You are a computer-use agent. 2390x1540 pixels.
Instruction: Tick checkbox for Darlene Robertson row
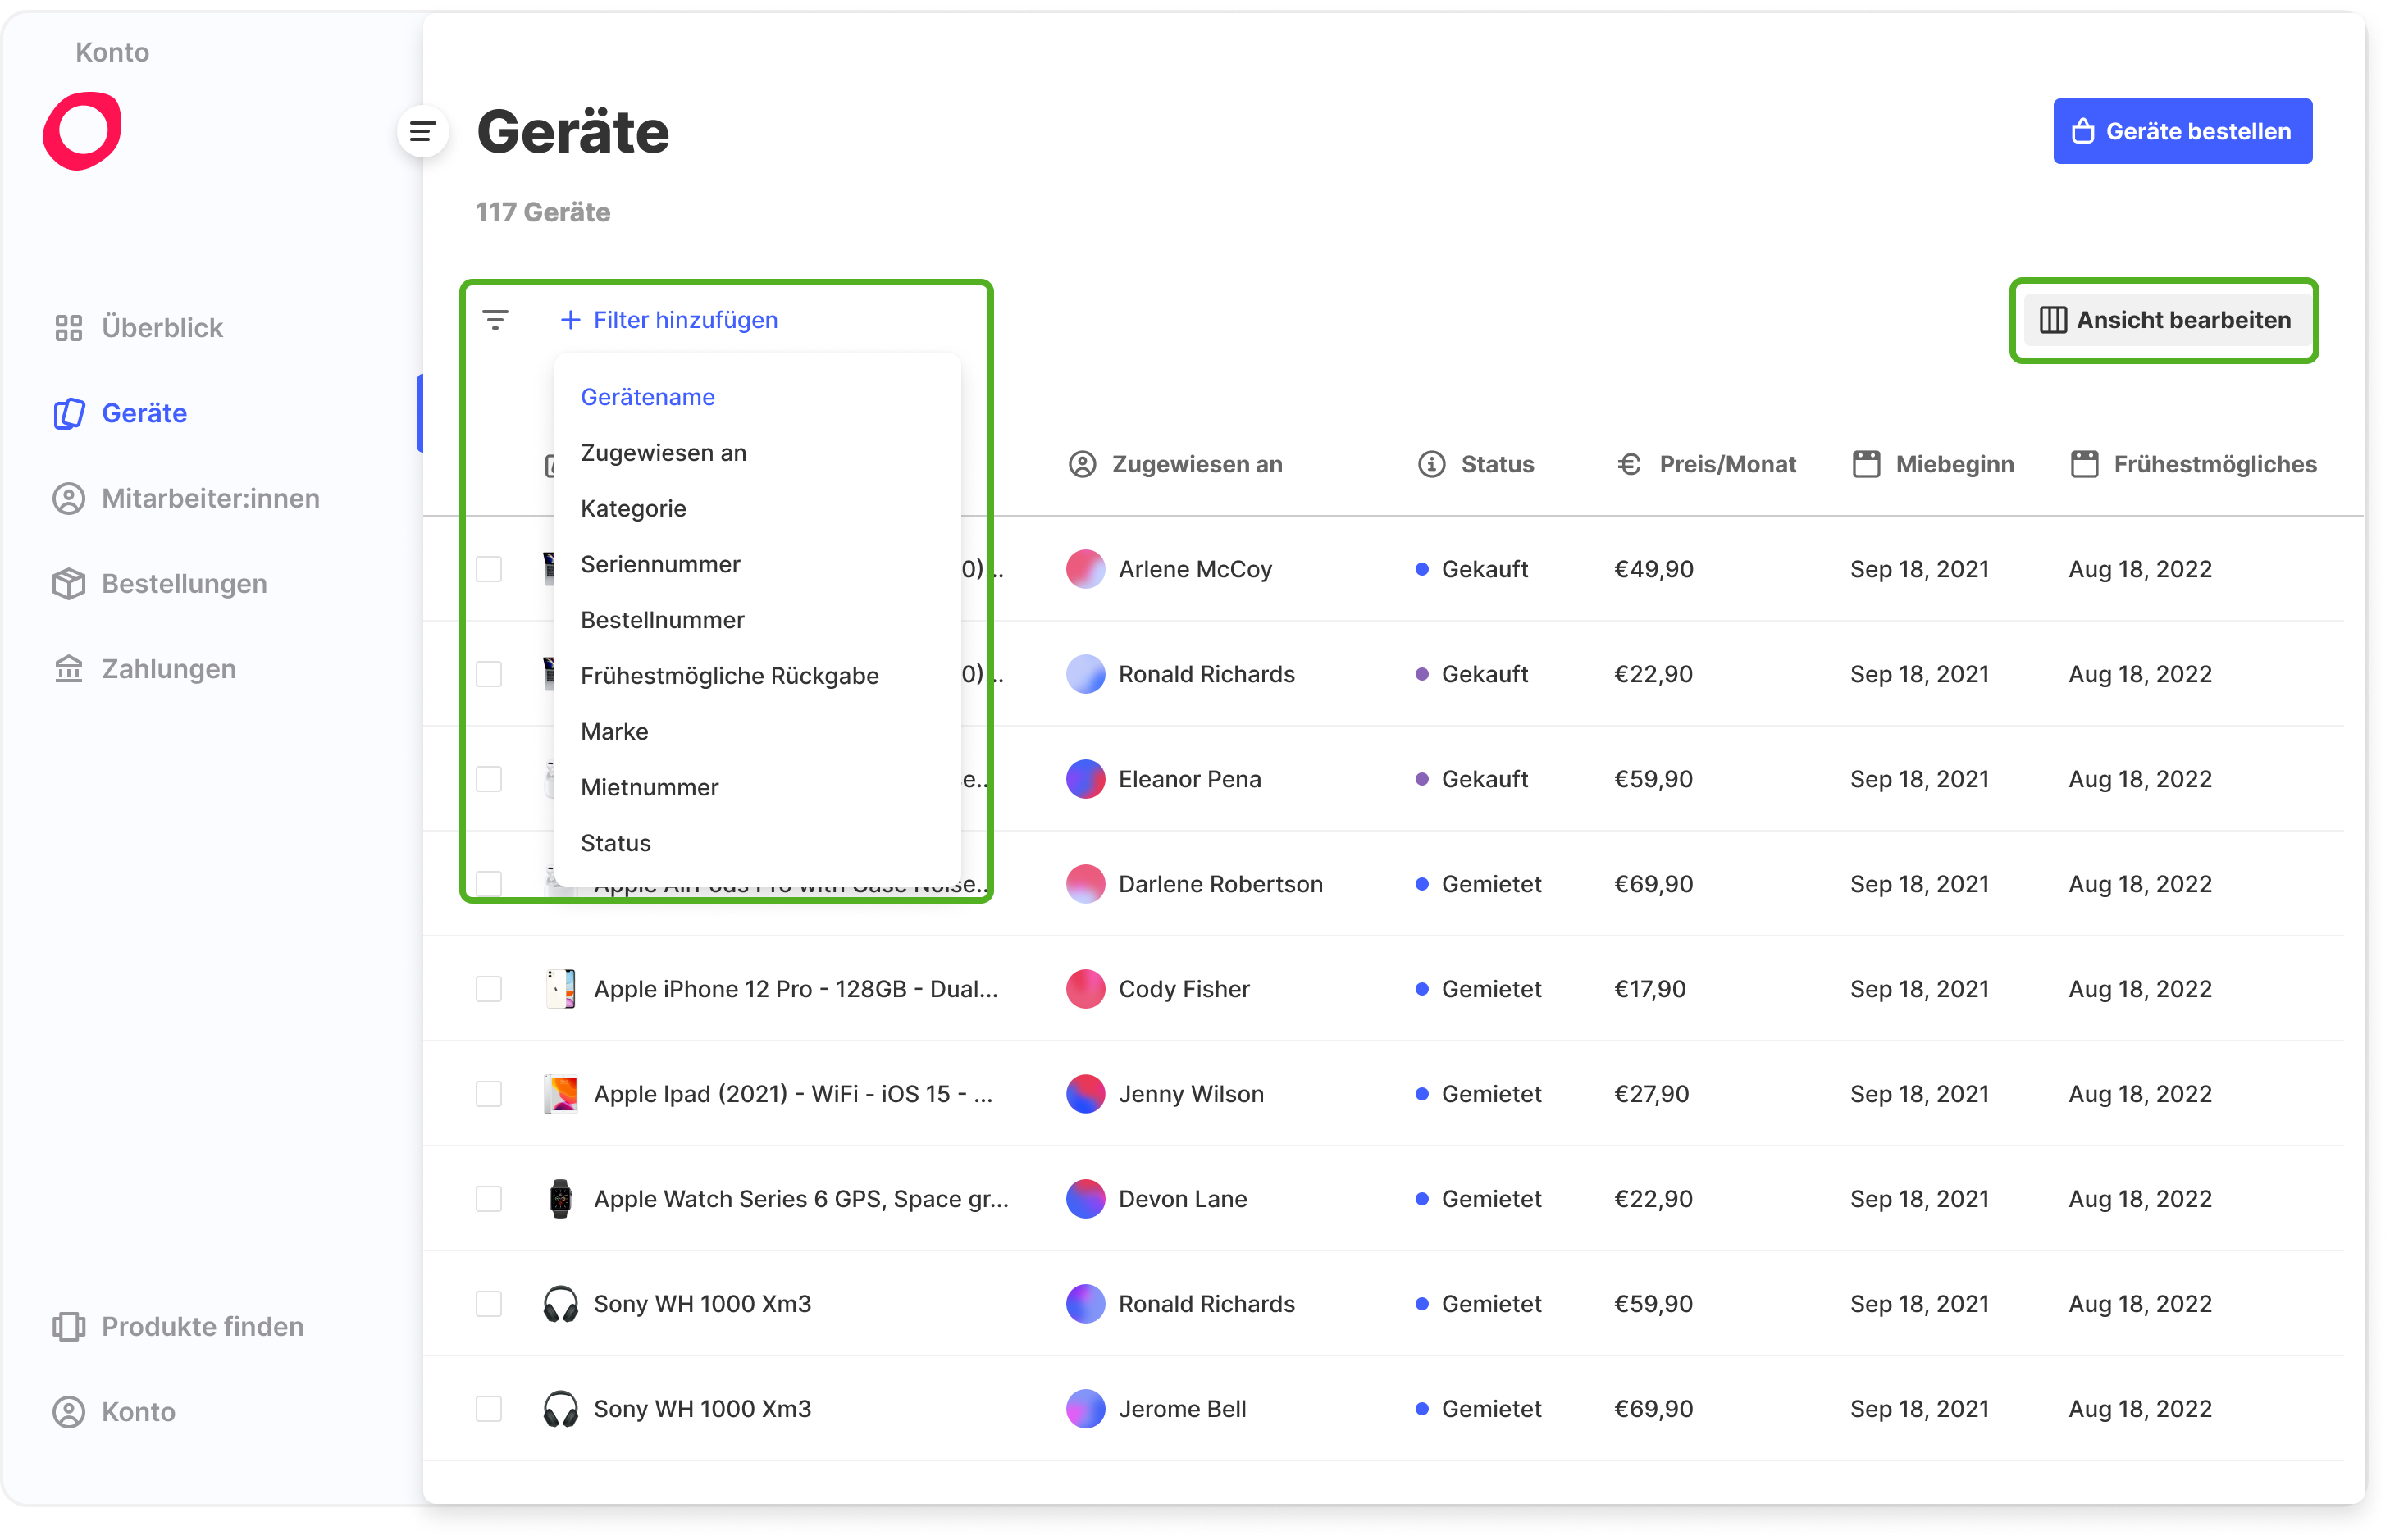[489, 884]
